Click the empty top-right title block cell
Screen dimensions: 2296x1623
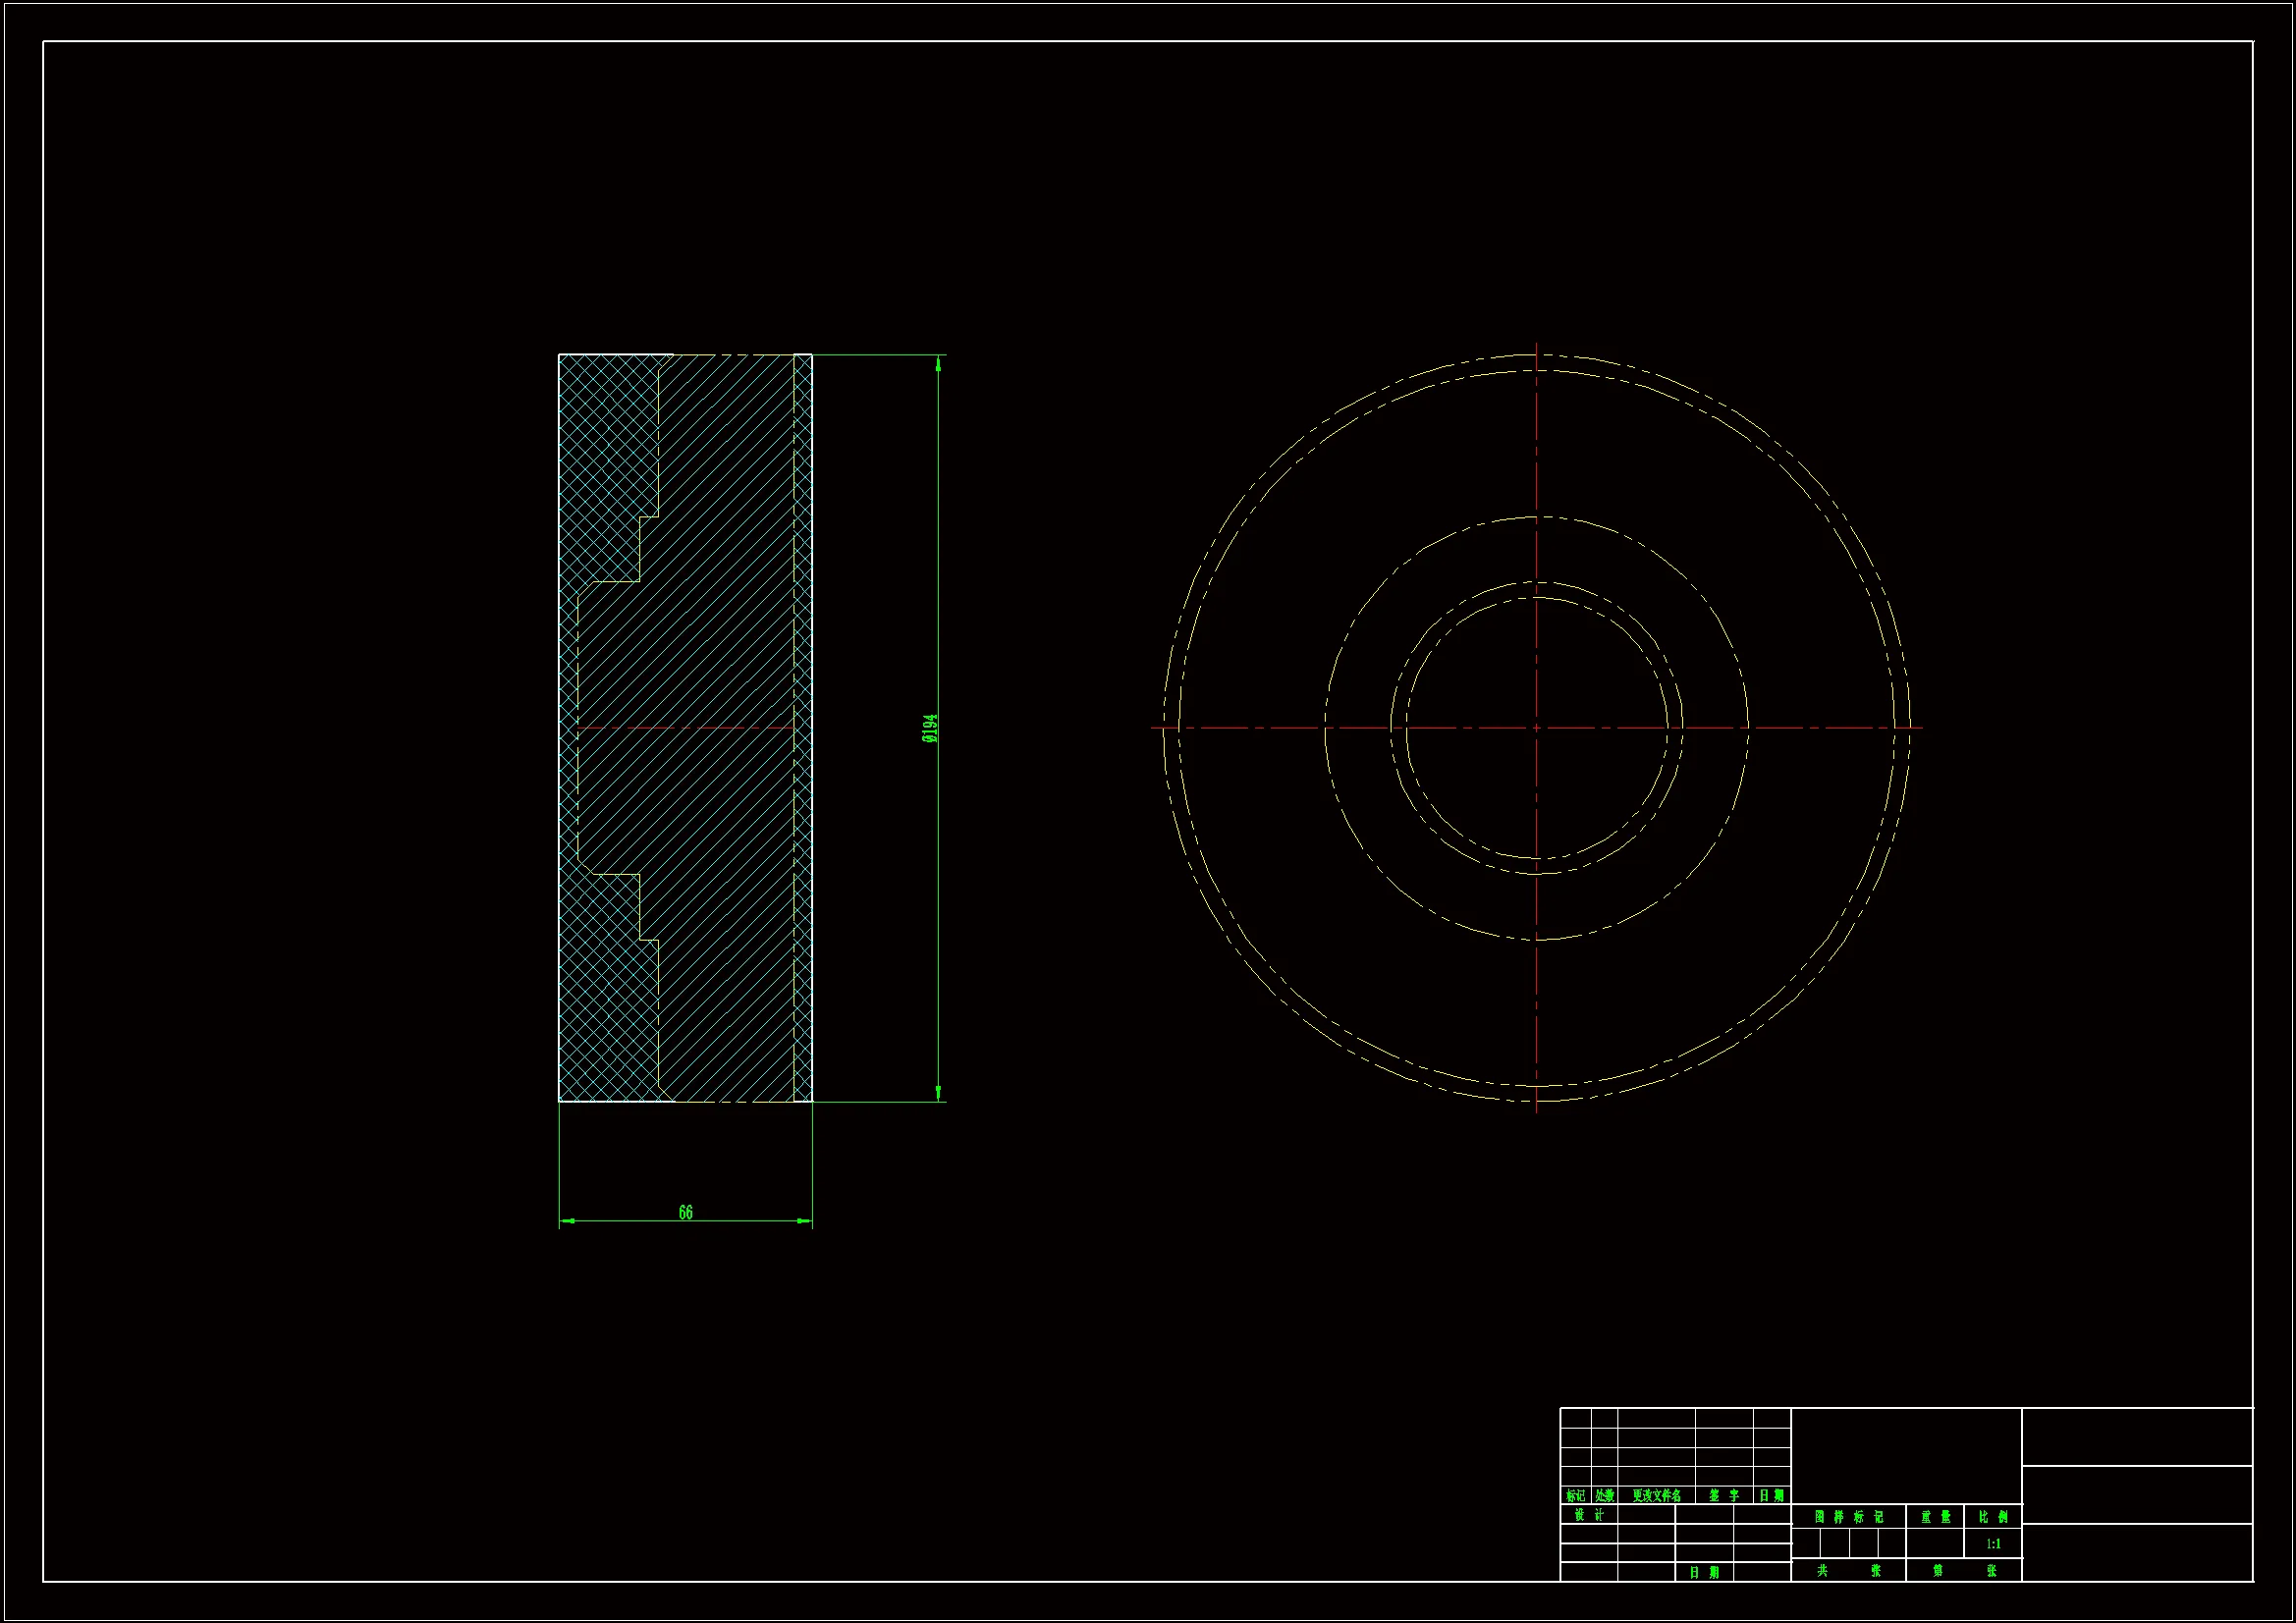[2137, 1437]
